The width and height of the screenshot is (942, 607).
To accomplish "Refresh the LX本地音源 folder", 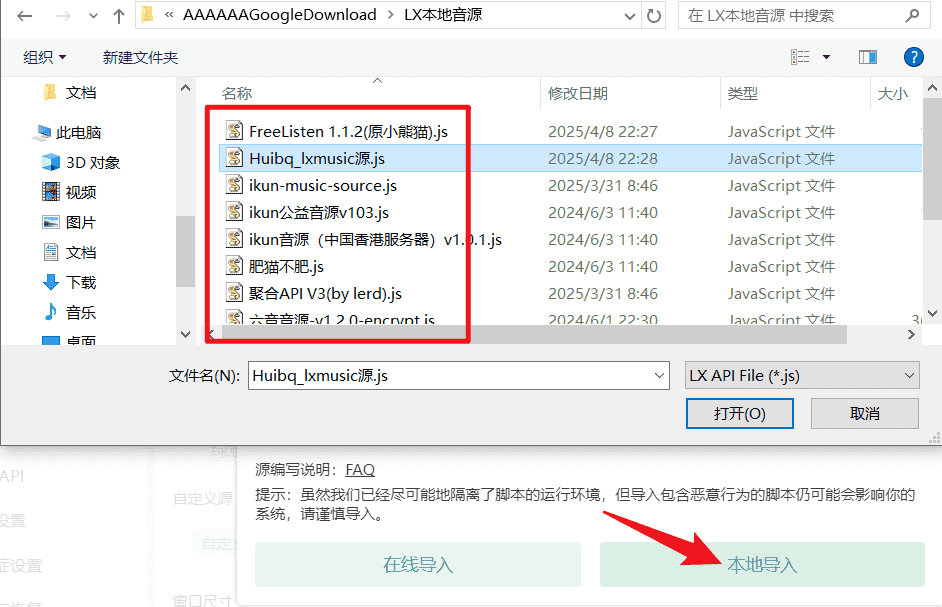I will [x=654, y=16].
